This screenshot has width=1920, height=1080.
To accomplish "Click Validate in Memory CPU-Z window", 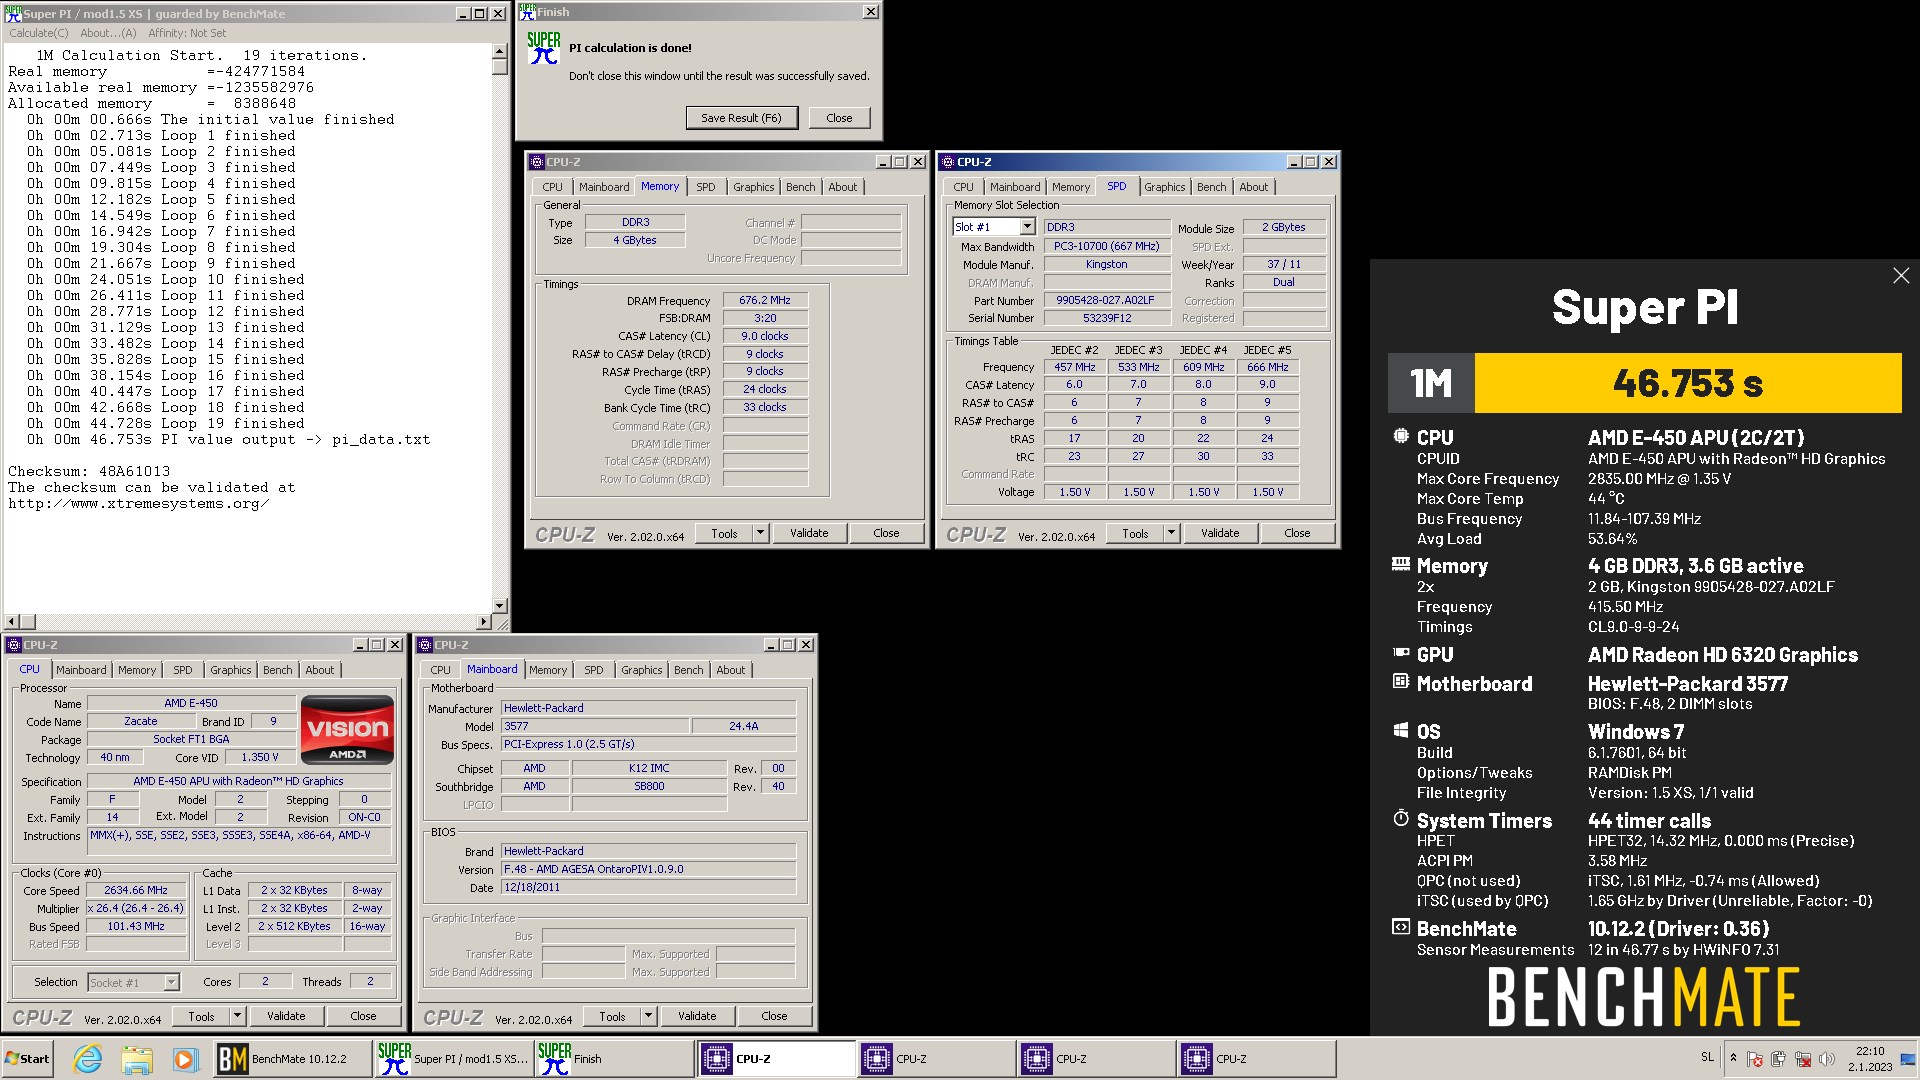I will (809, 533).
